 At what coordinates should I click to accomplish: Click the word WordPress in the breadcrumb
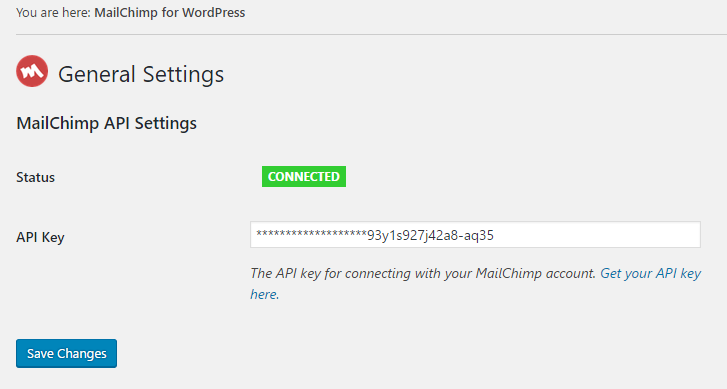213,13
